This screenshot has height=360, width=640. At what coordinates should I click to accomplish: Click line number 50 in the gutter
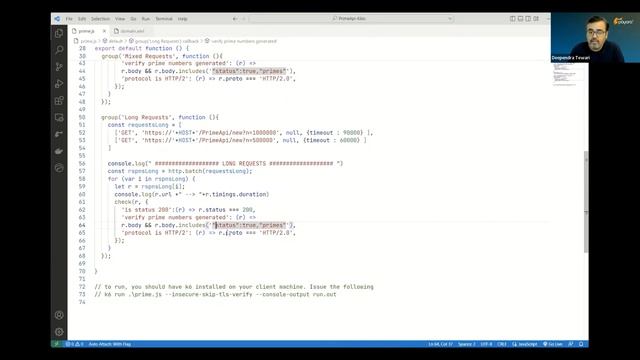82,117
